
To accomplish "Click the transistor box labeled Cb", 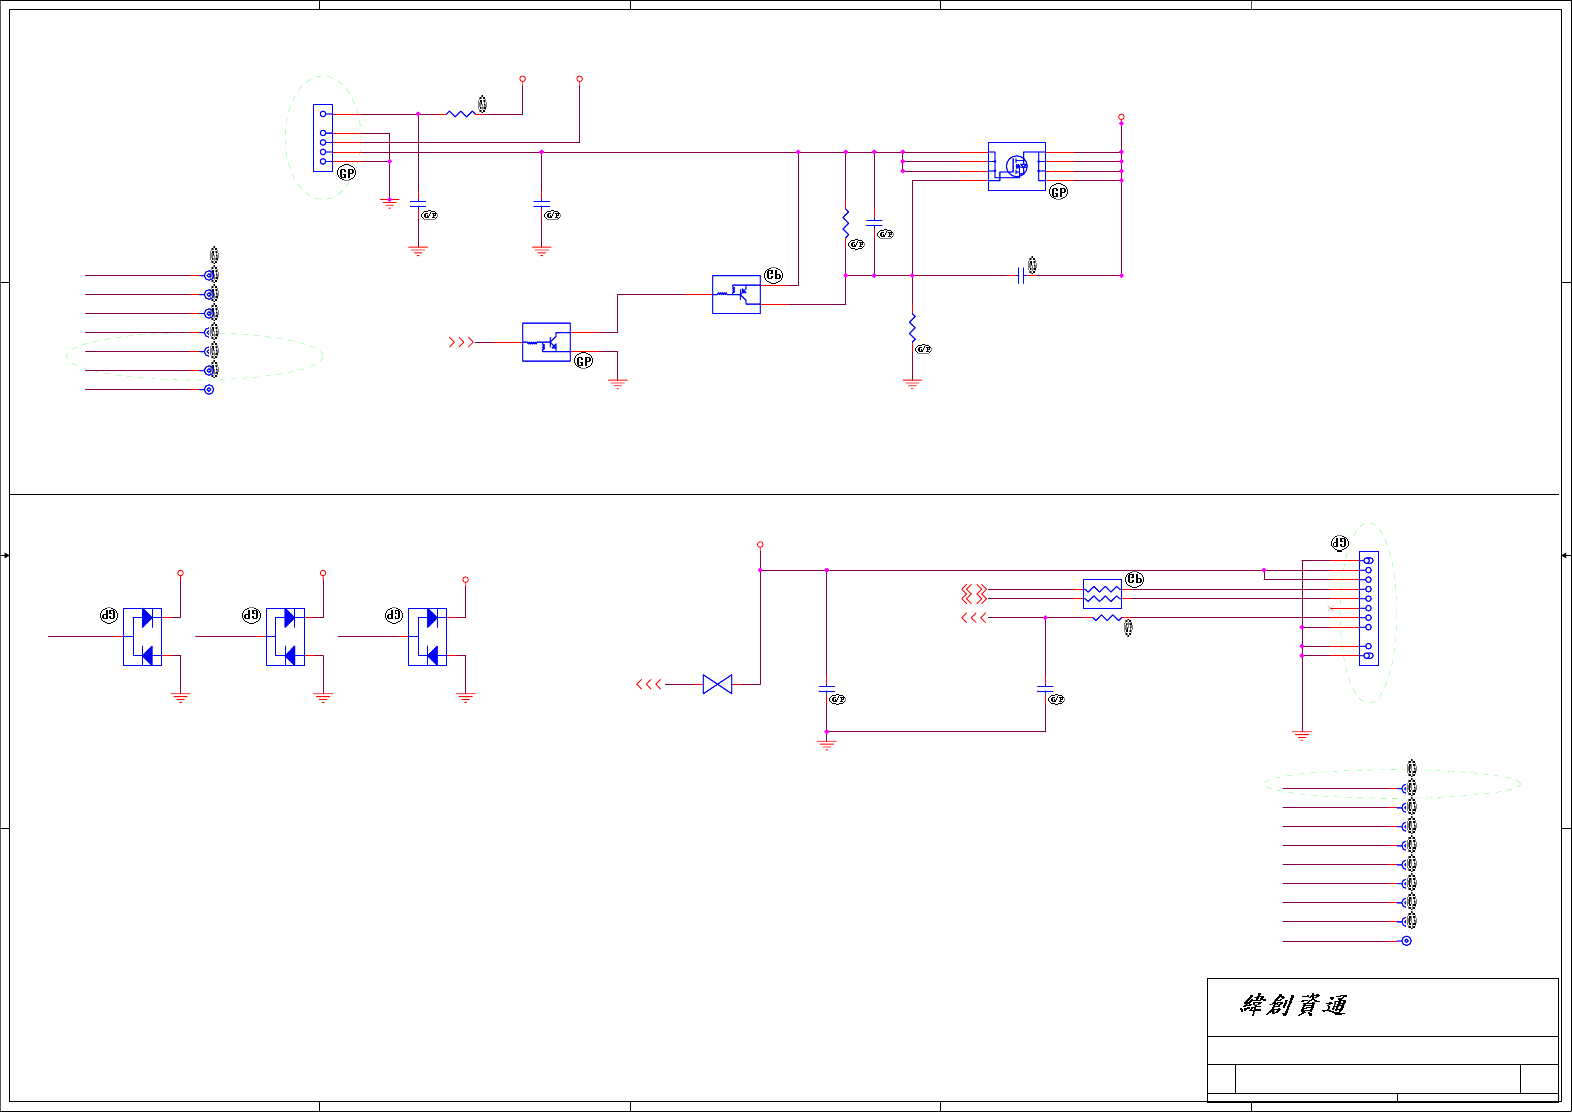I will point(736,294).
